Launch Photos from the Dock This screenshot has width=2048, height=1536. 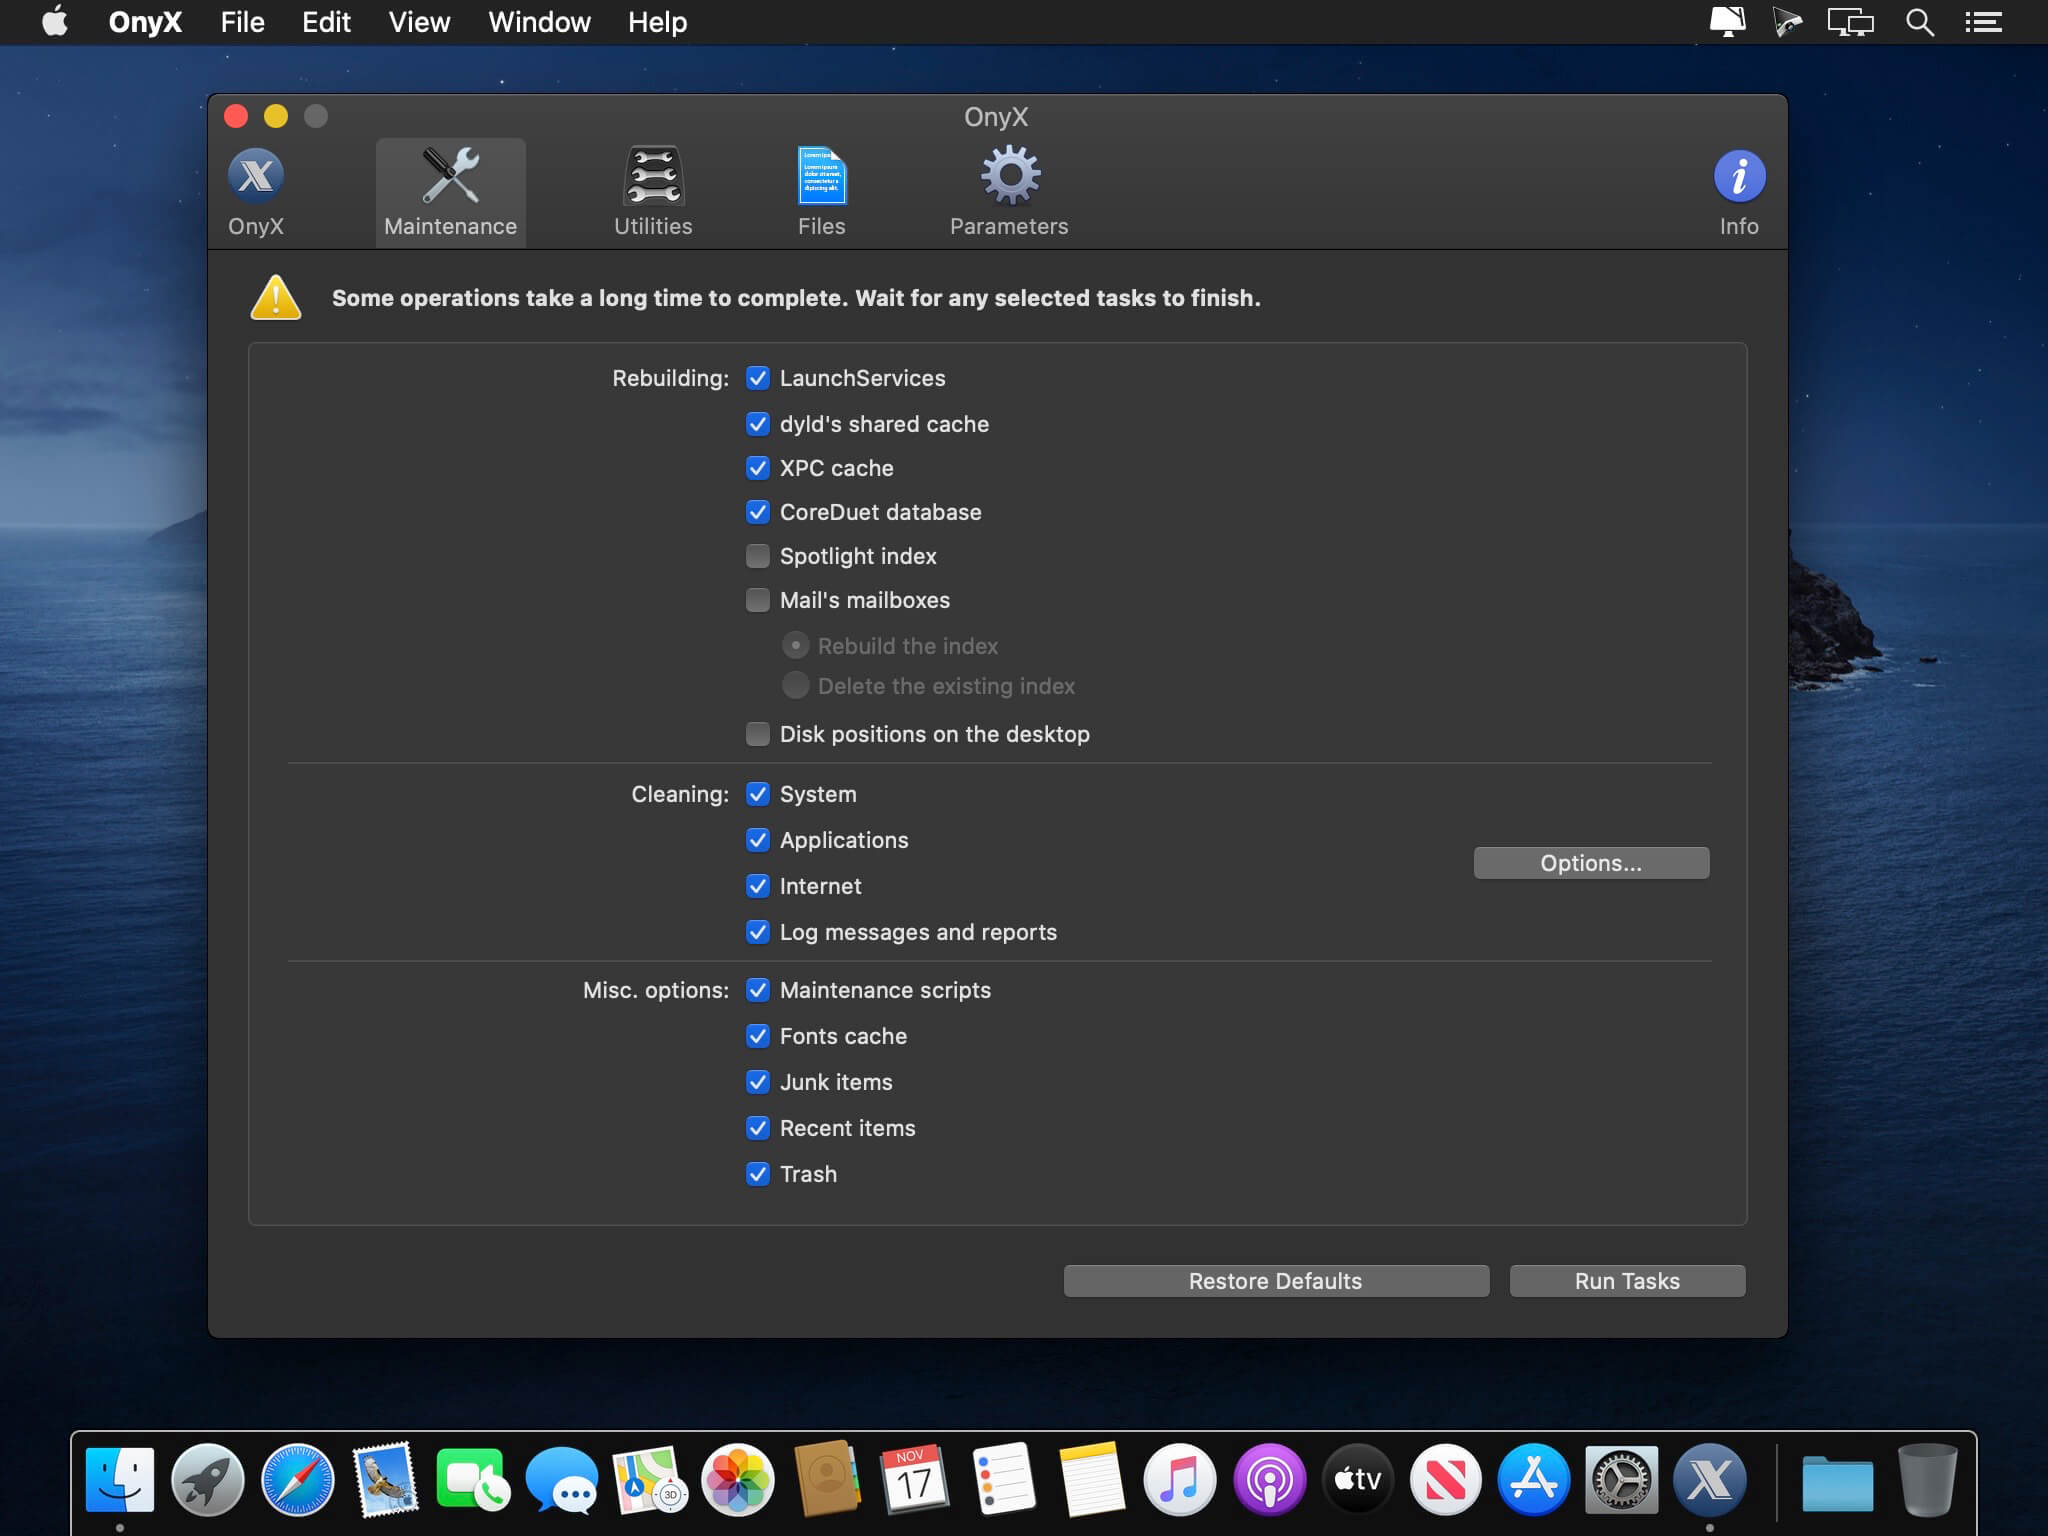pos(738,1479)
